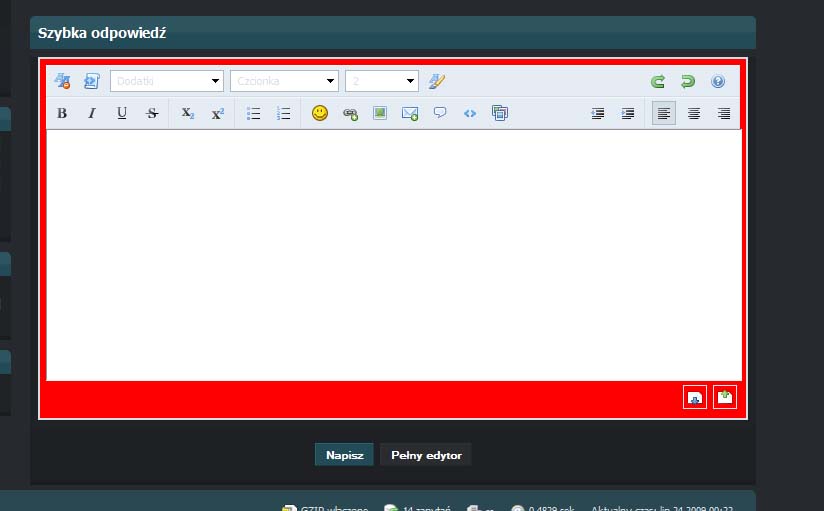Wrap selection in quote tags
This screenshot has width=824, height=511.
point(439,114)
